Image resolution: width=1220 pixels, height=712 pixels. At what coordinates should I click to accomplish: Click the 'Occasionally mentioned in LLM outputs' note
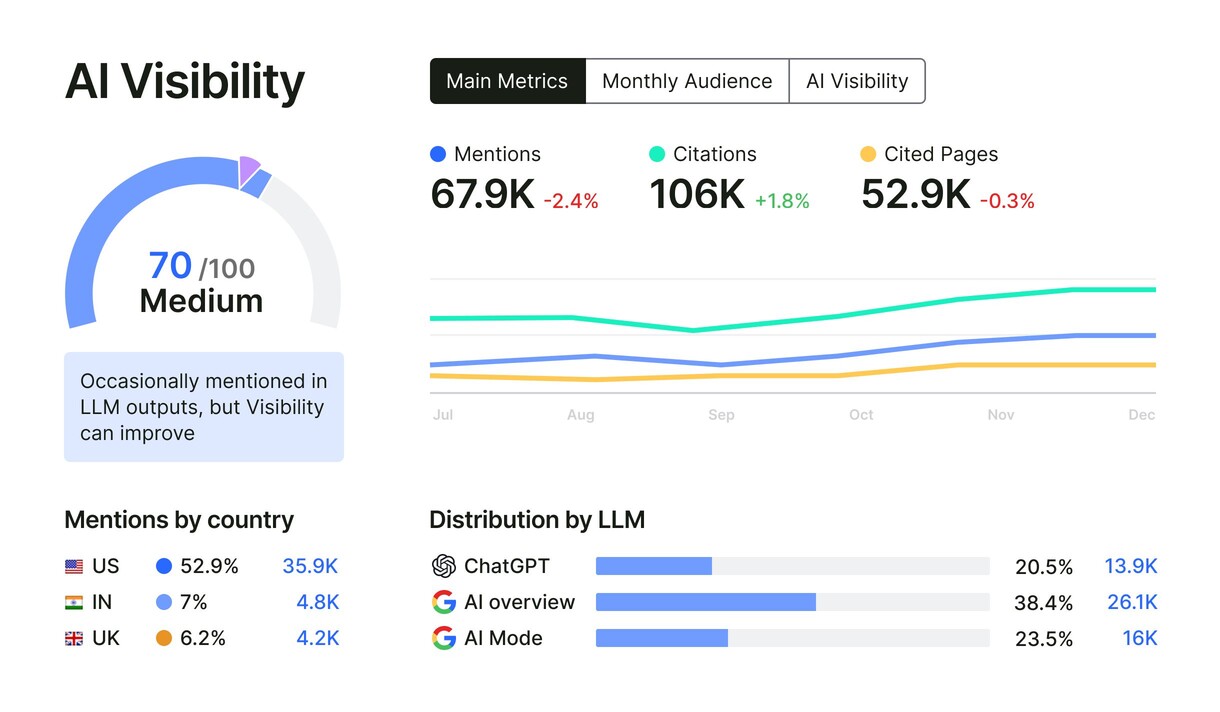point(204,407)
